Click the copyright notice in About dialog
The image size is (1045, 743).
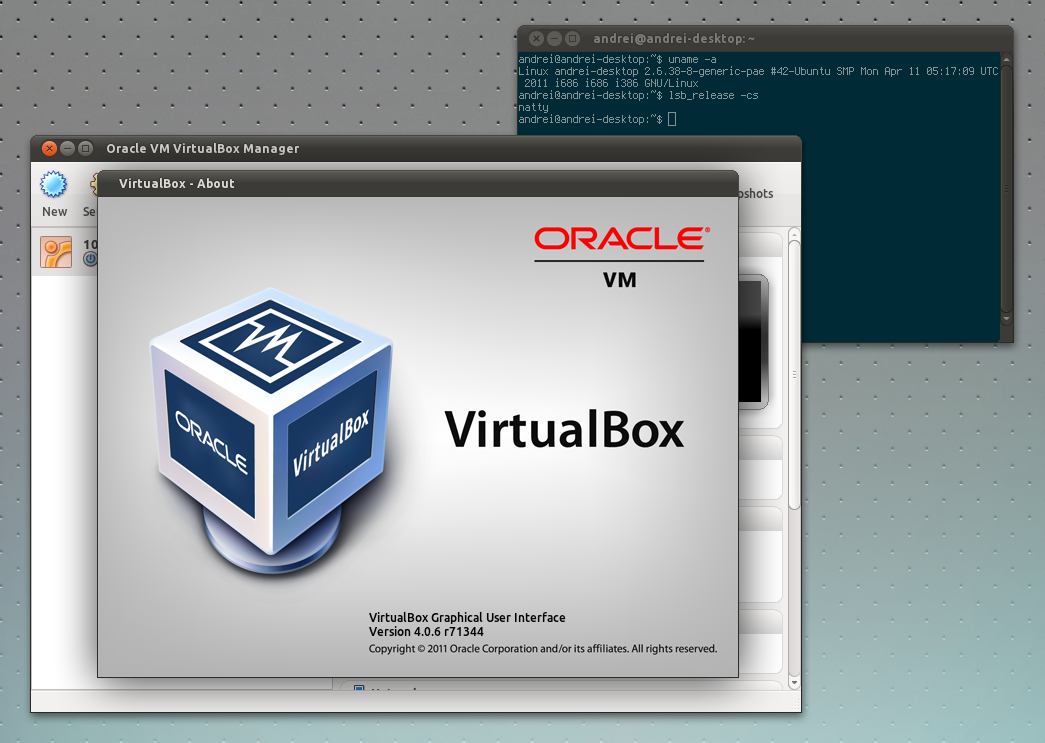[x=543, y=649]
